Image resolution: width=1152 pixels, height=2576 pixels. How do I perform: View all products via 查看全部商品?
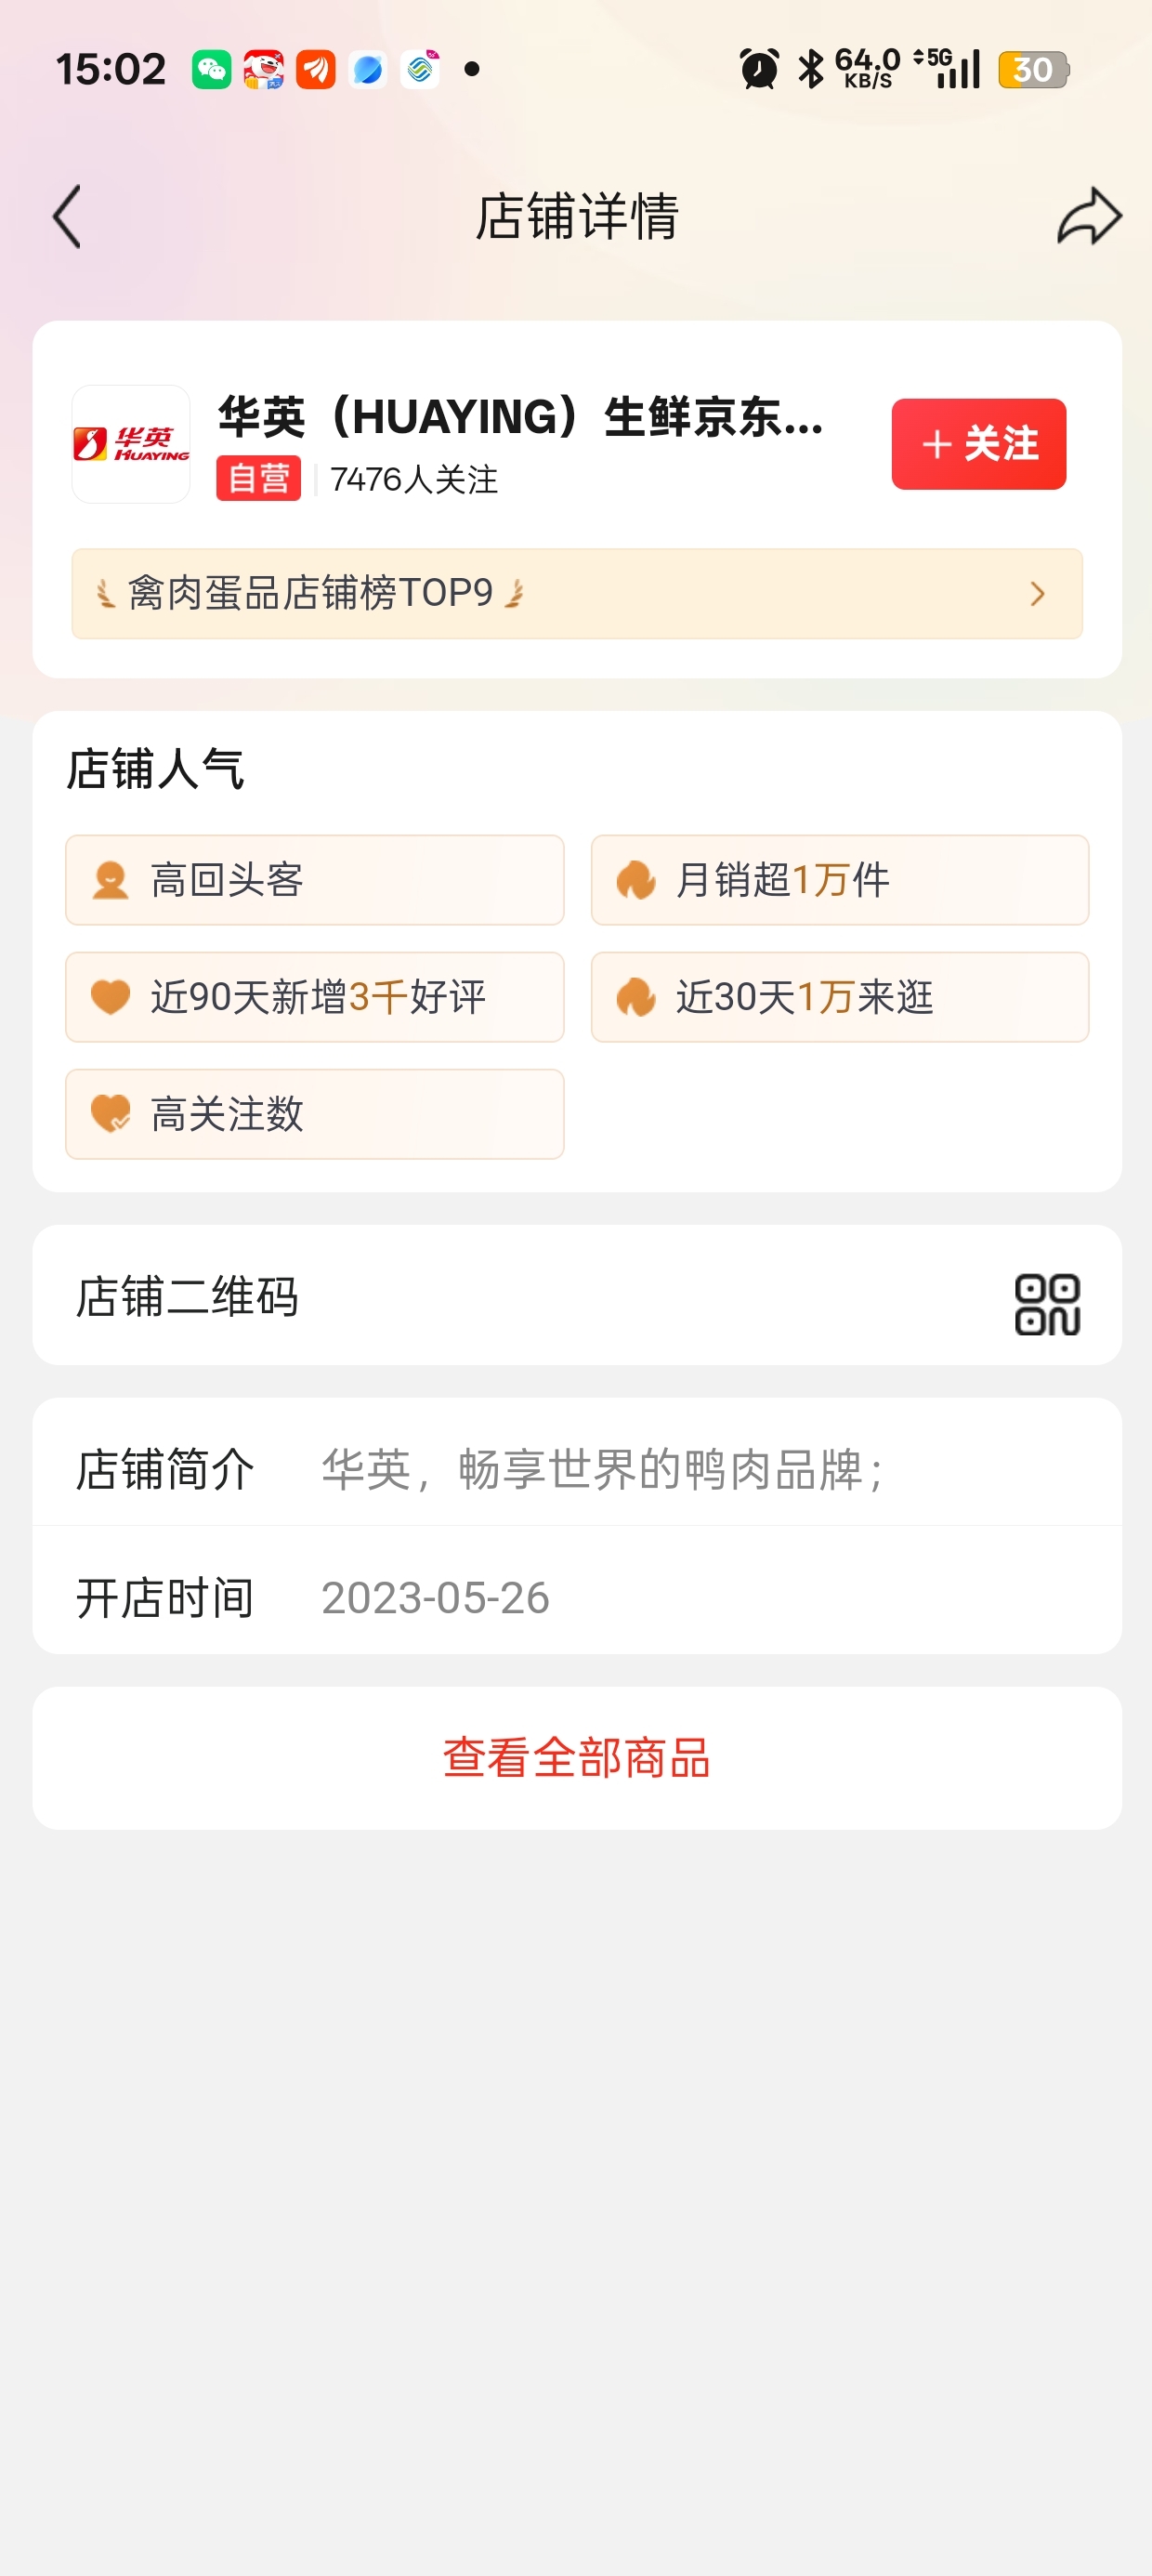tap(576, 1758)
